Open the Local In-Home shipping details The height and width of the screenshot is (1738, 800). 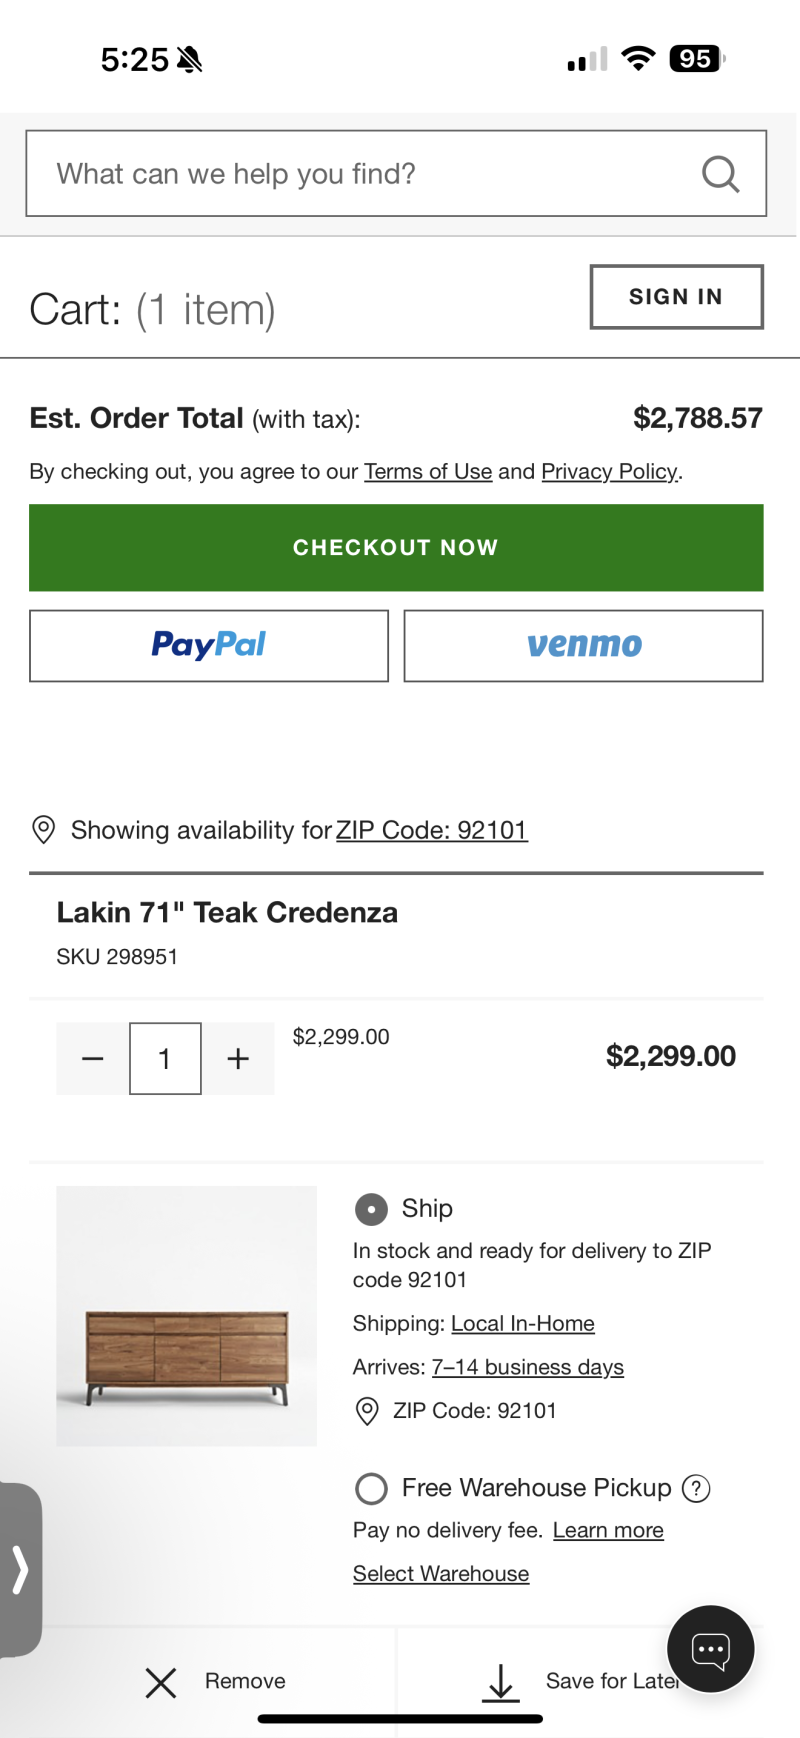pyautogui.click(x=522, y=1324)
